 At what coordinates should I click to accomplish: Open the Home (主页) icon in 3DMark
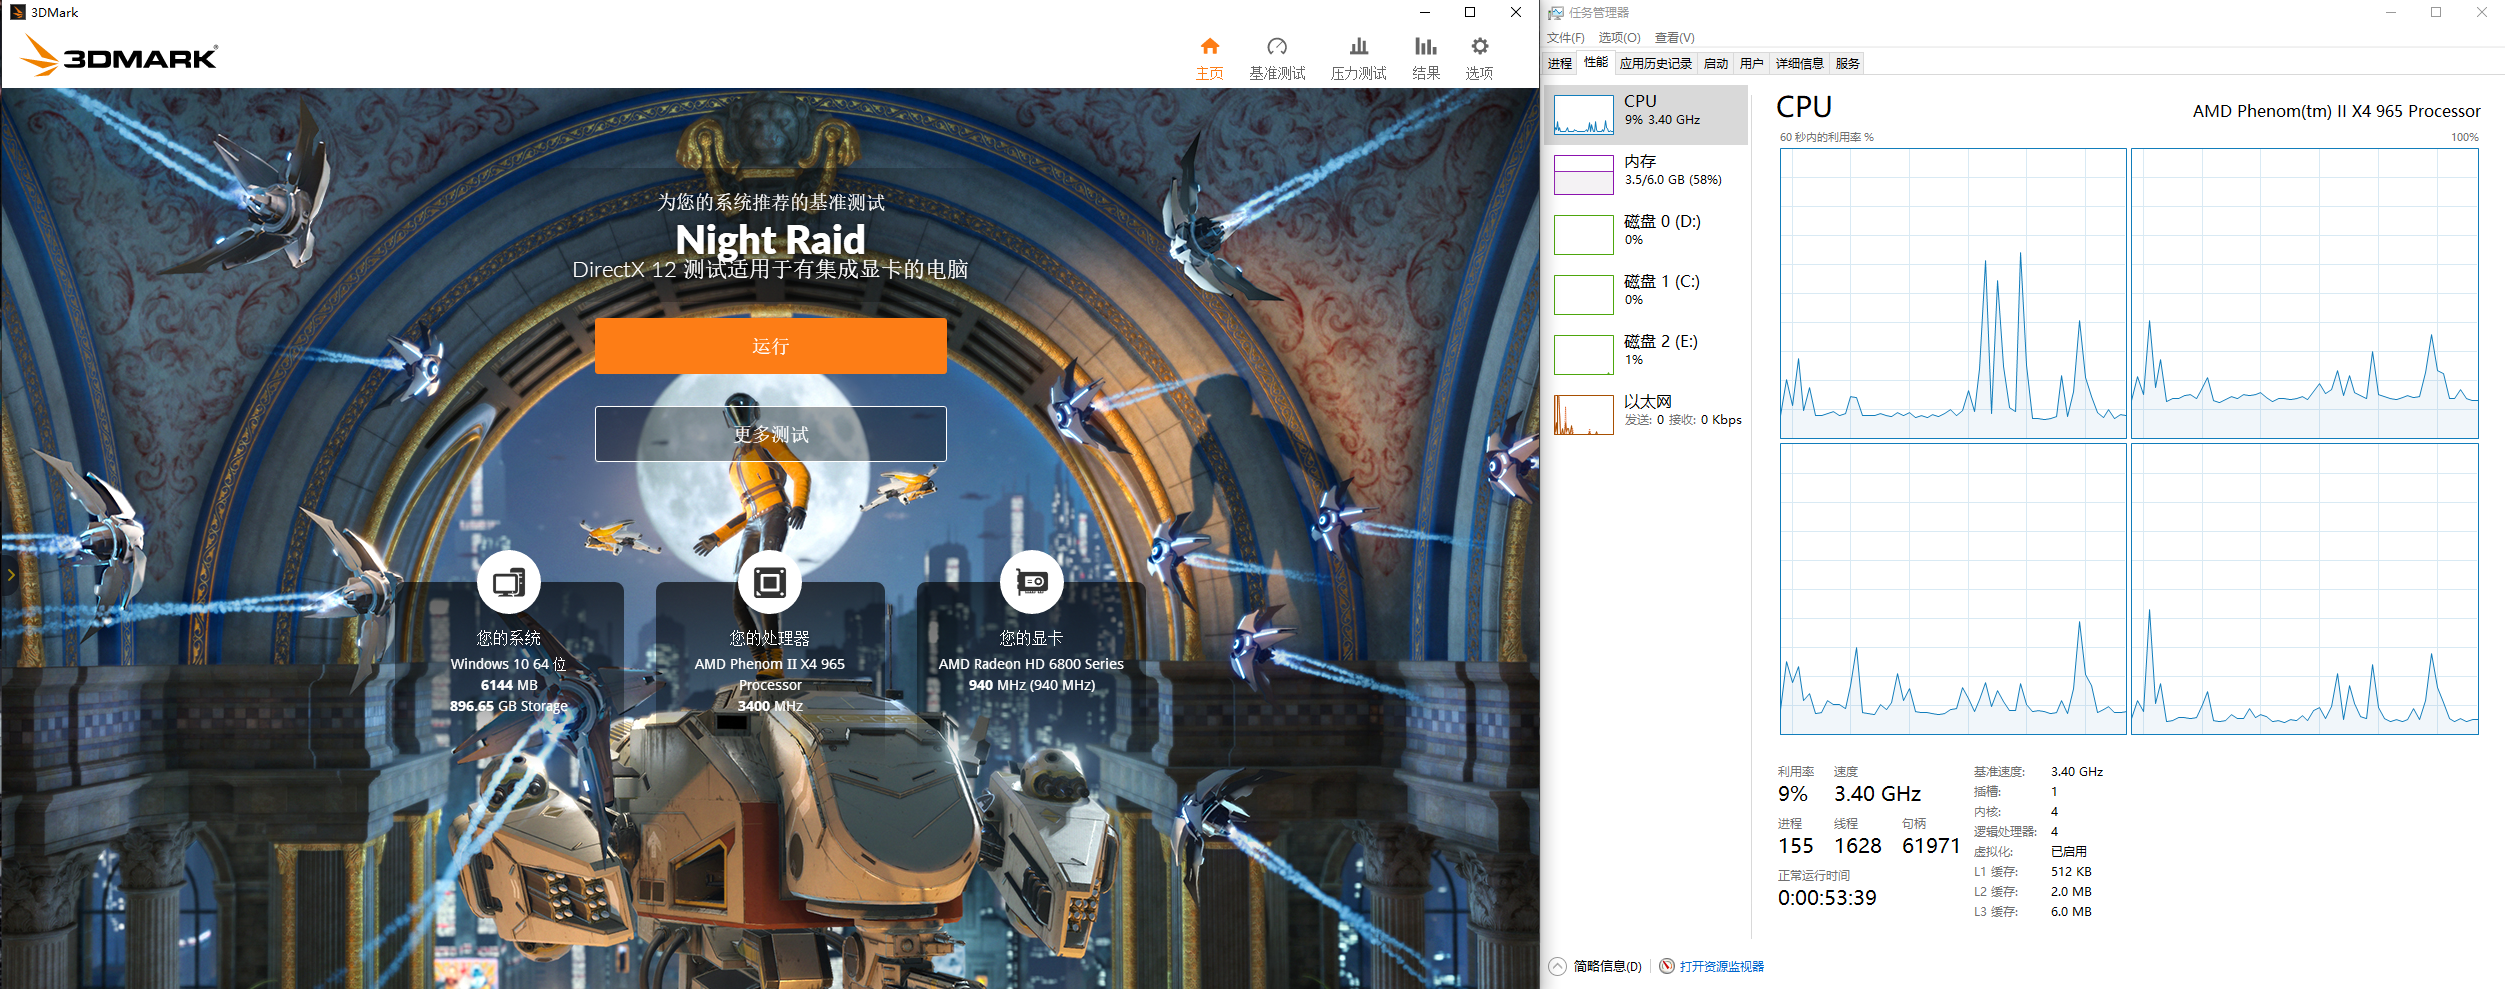click(x=1209, y=47)
